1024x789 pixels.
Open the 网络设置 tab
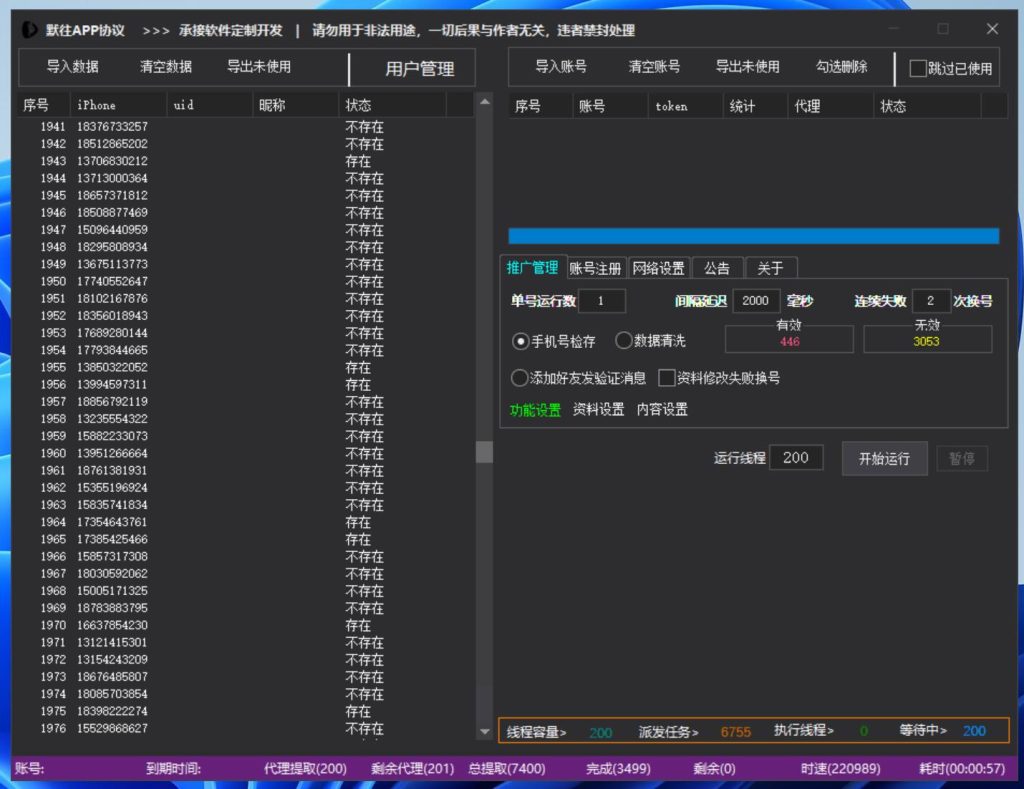(659, 268)
